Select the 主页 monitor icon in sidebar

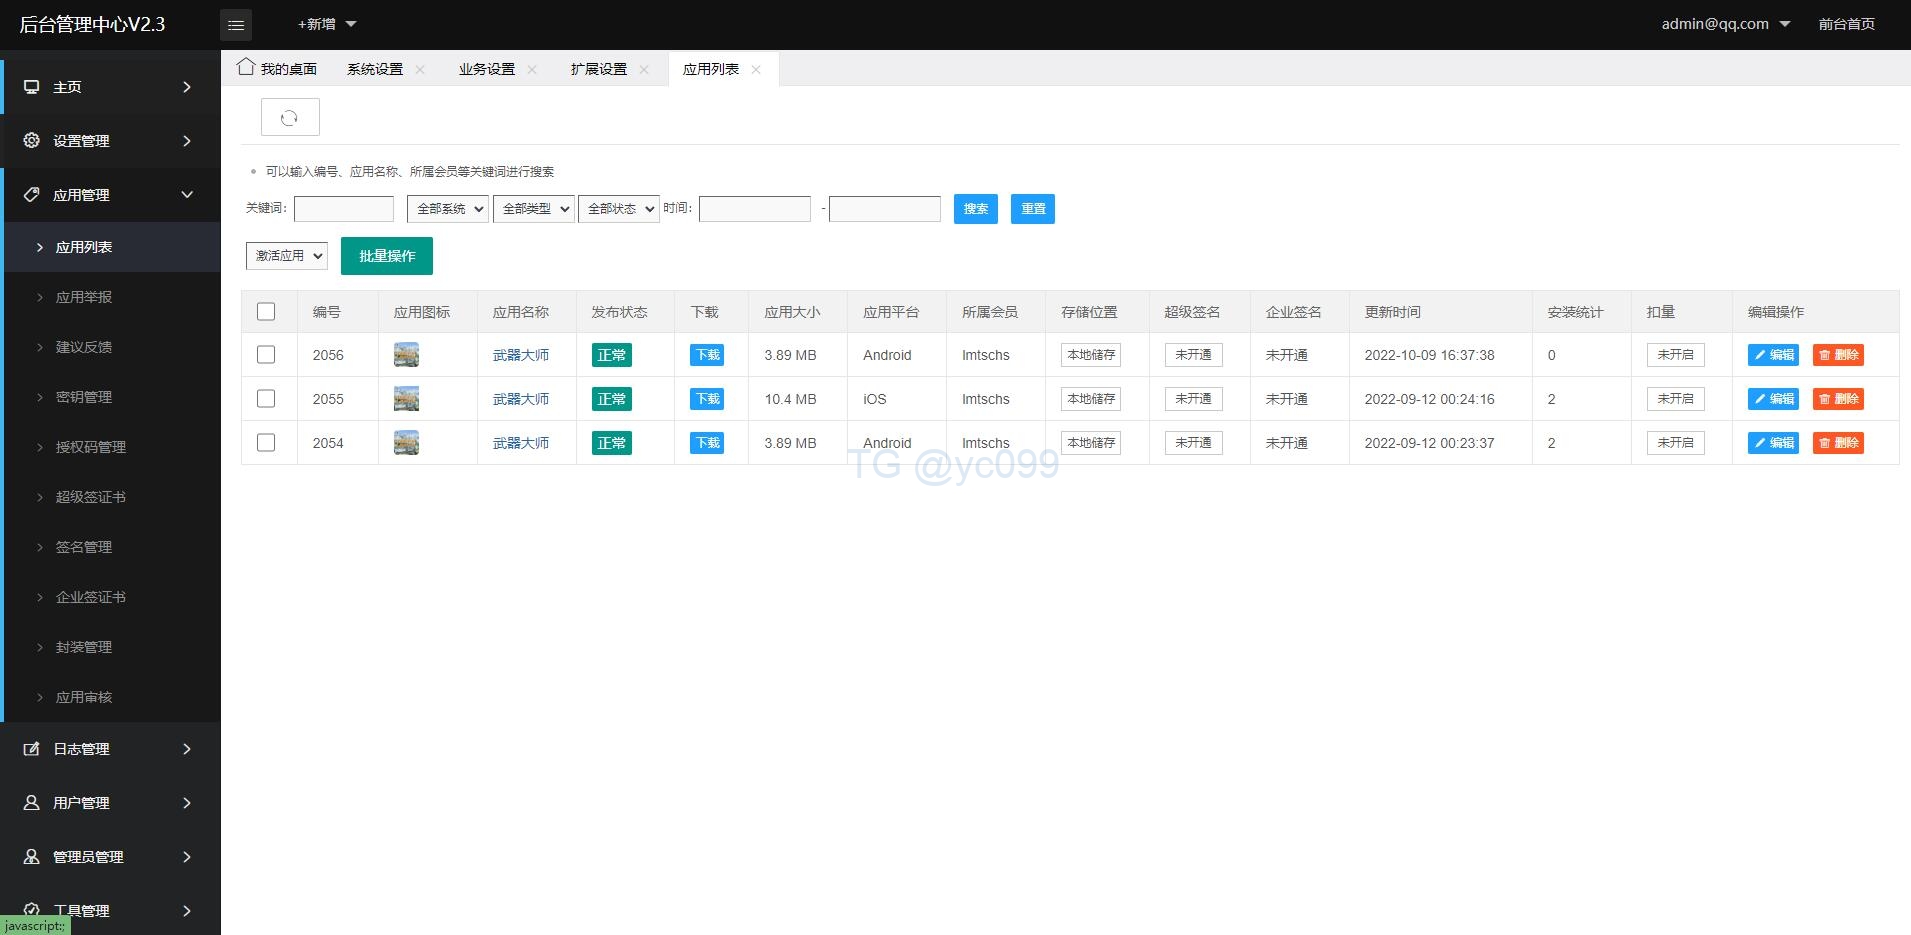(32, 87)
